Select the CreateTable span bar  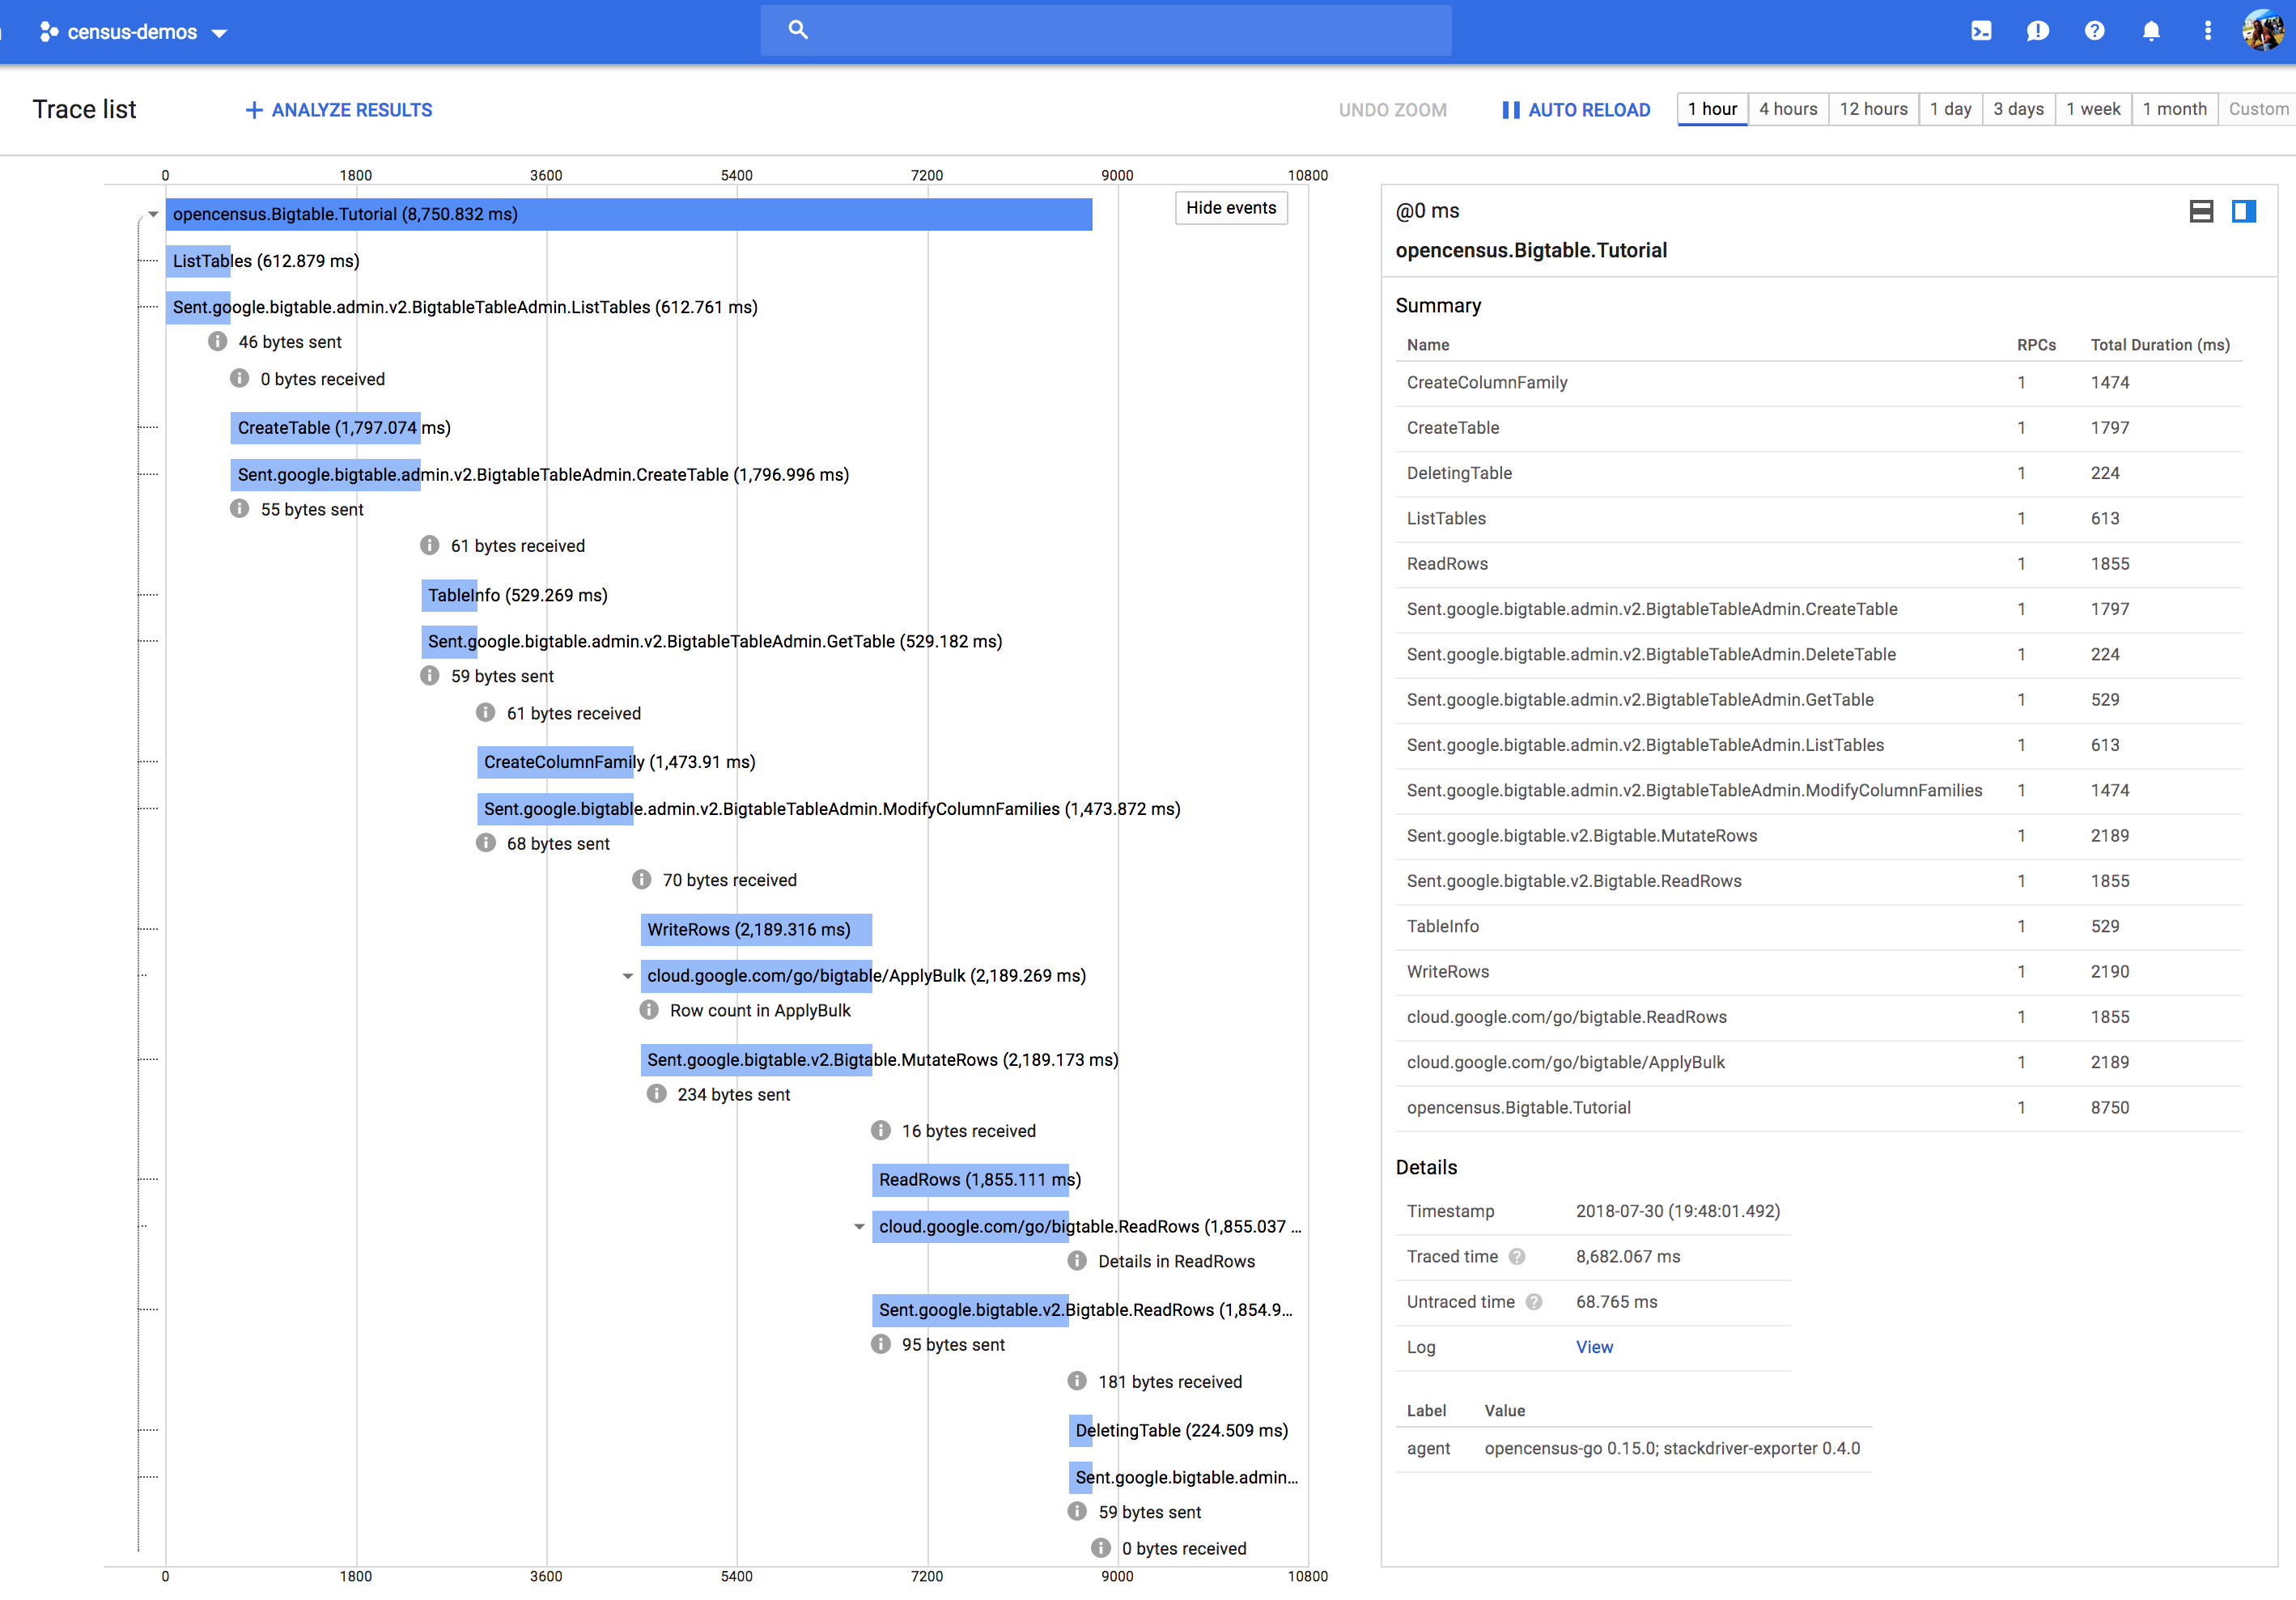(x=326, y=428)
